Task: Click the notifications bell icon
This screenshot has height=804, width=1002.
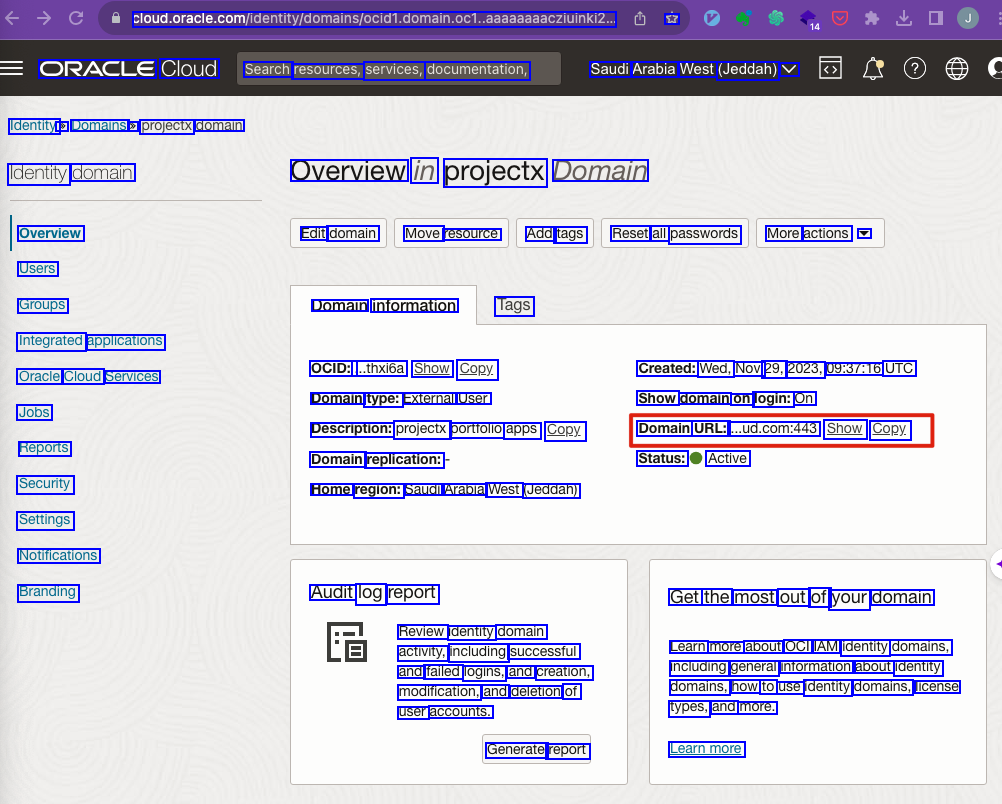Action: click(873, 68)
